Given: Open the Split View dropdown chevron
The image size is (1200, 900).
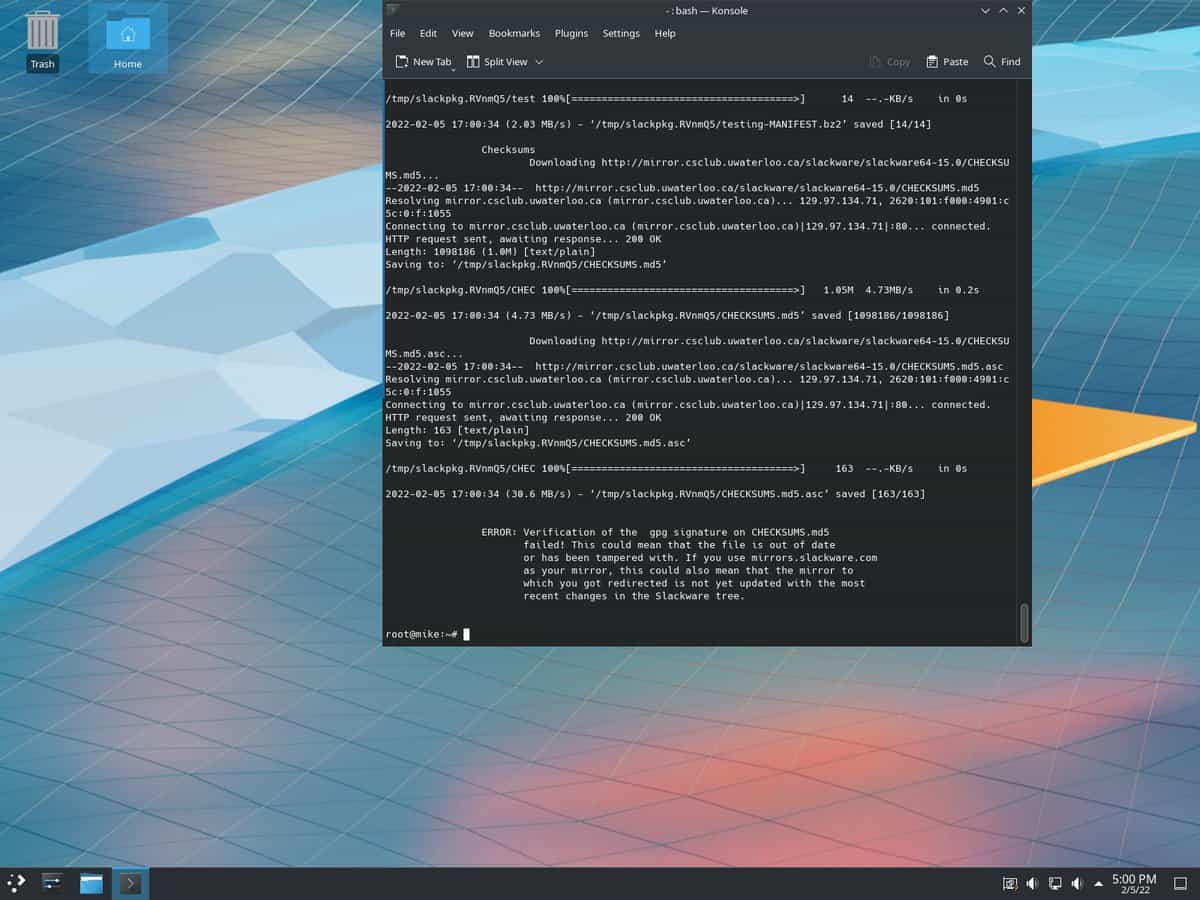Looking at the screenshot, I should pos(538,61).
